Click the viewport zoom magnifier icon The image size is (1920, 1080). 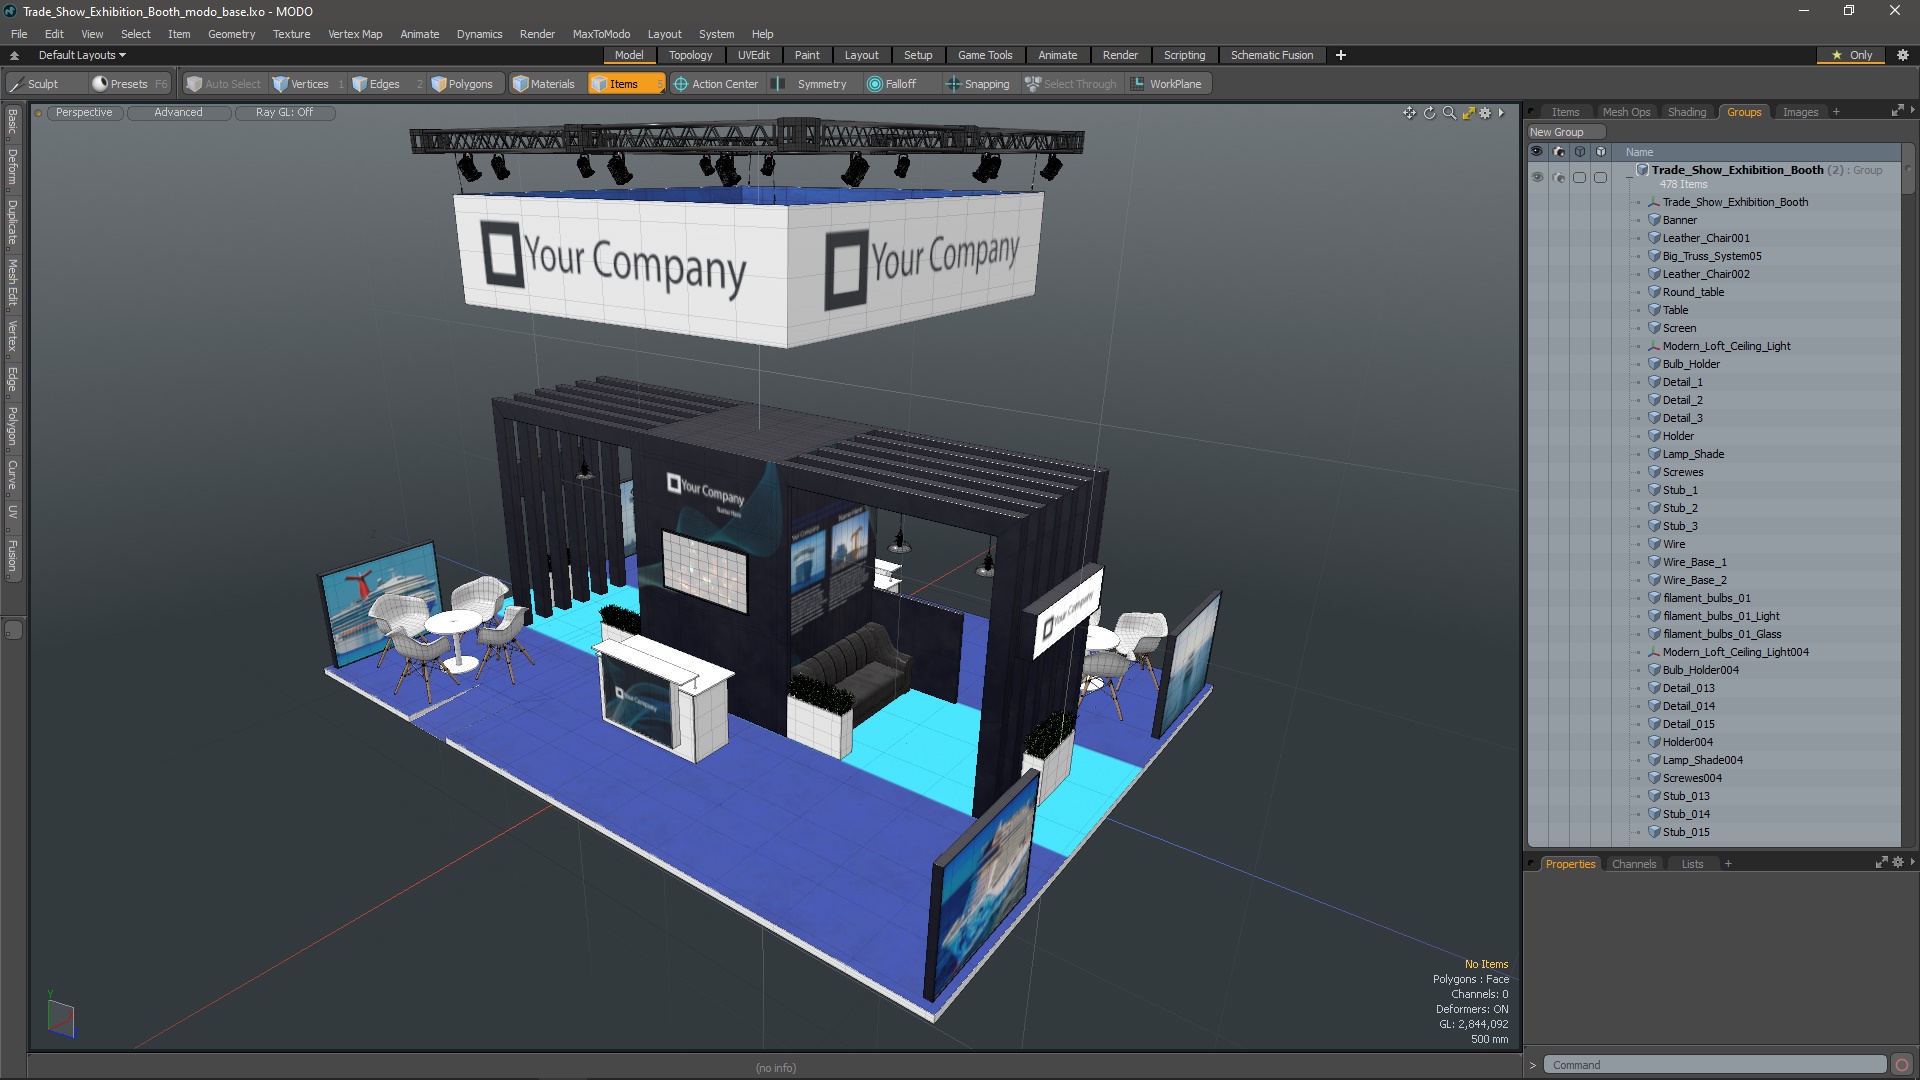point(1449,113)
